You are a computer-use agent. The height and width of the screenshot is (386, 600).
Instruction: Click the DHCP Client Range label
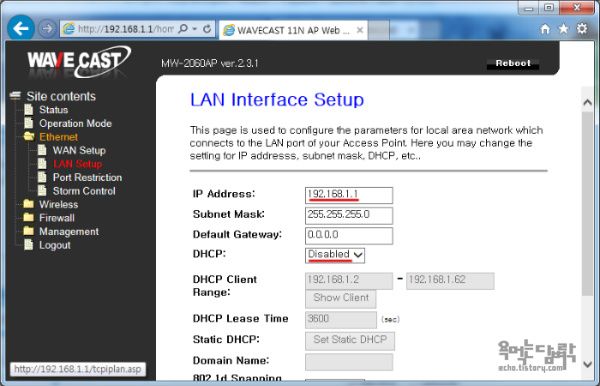[x=225, y=286]
